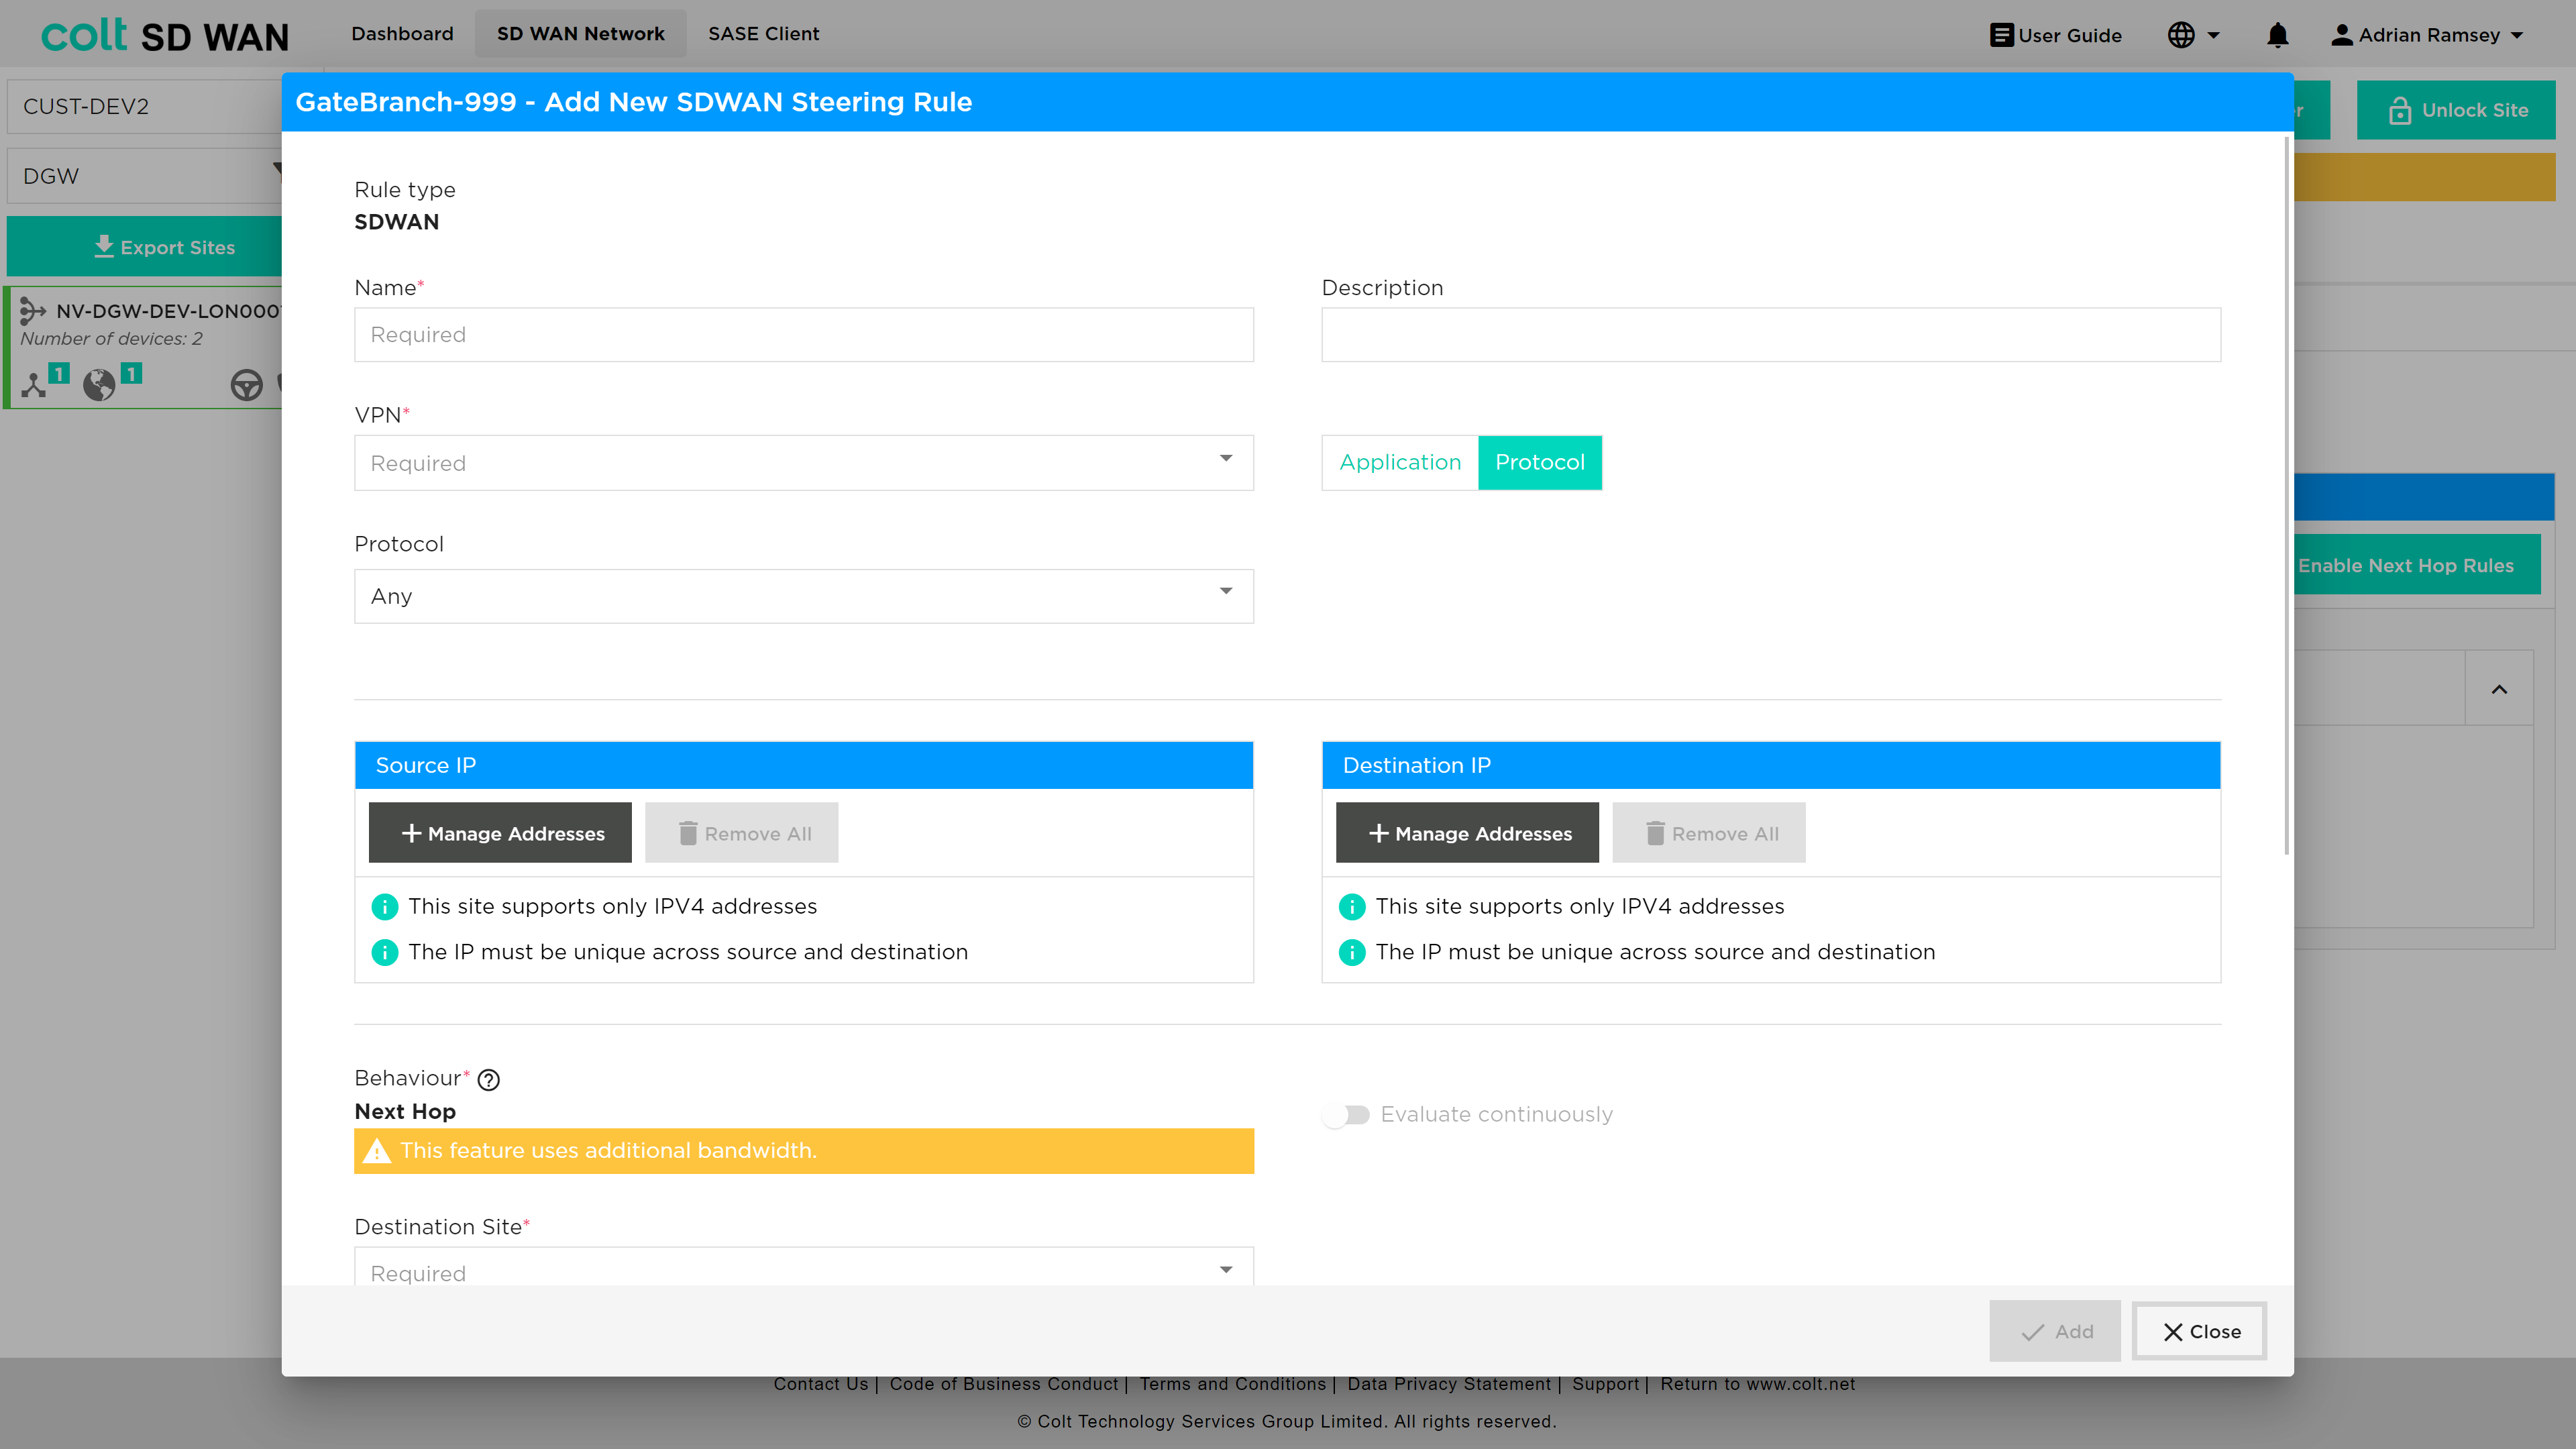Viewport: 2576px width, 1449px height.
Task: Click the Add button
Action: [x=2055, y=1332]
